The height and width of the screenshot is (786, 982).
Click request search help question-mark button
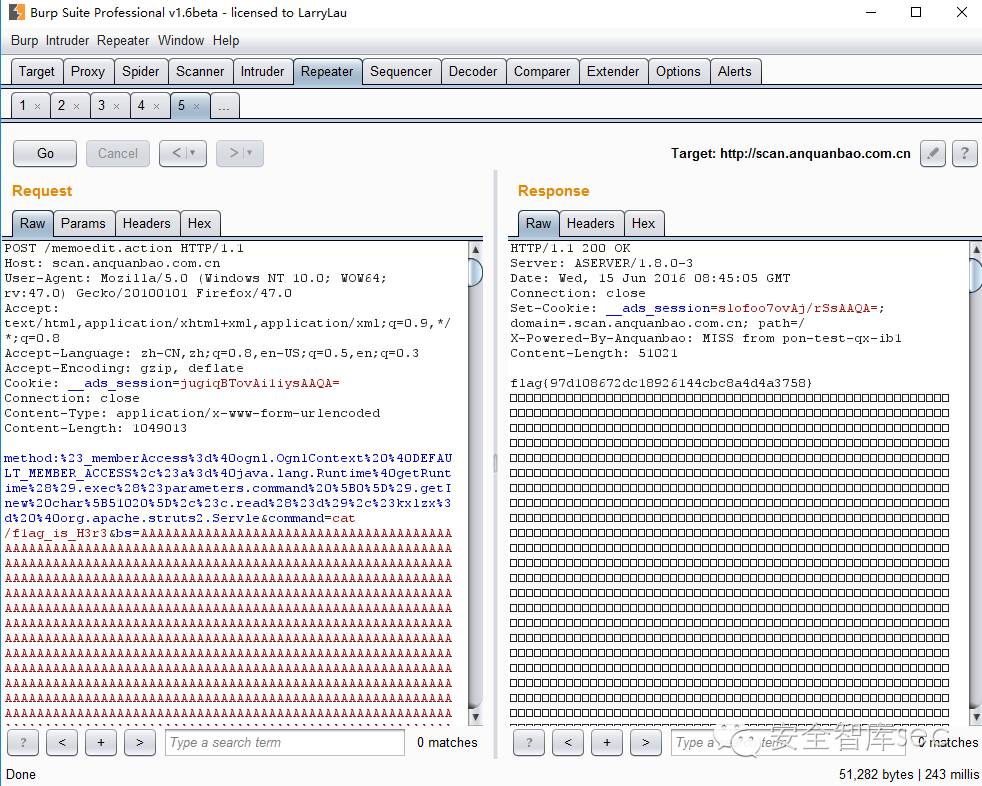[x=23, y=743]
